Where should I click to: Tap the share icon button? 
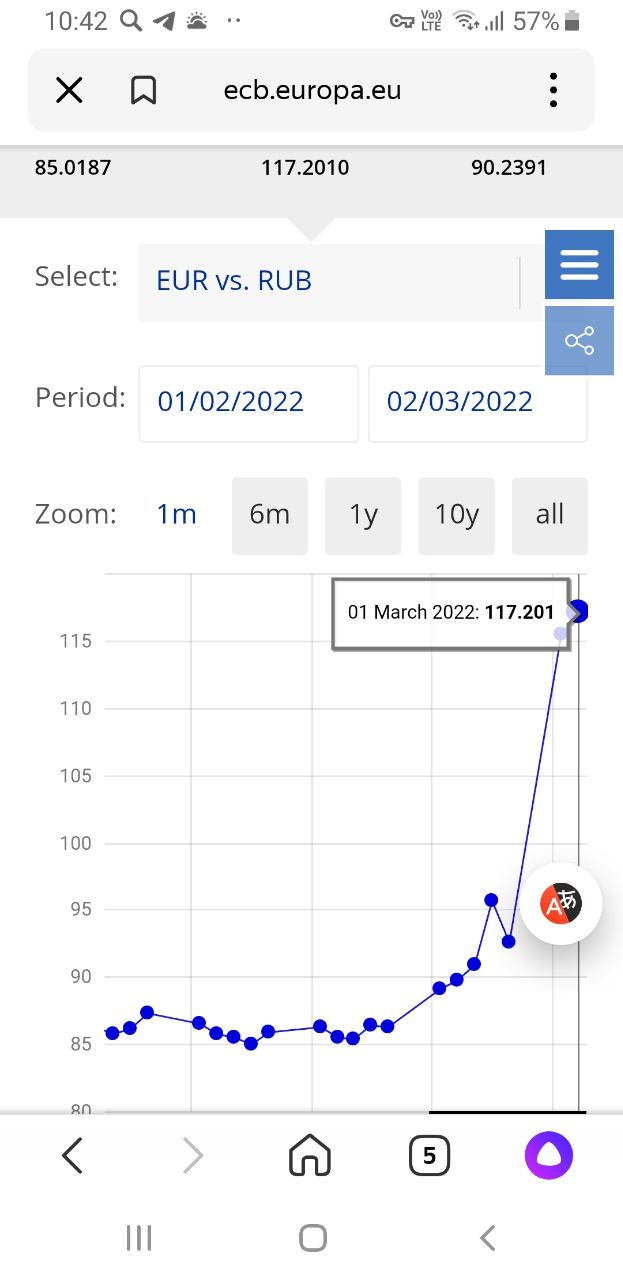click(579, 341)
